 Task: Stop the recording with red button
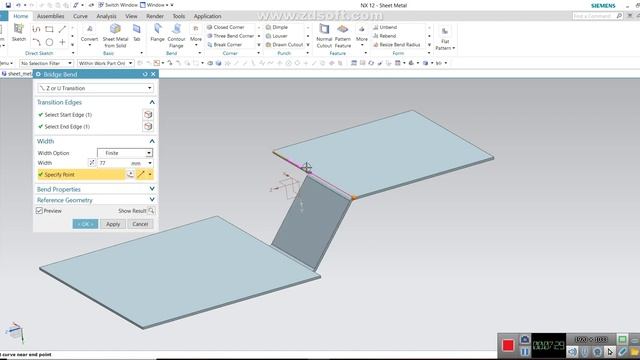[x=508, y=345]
